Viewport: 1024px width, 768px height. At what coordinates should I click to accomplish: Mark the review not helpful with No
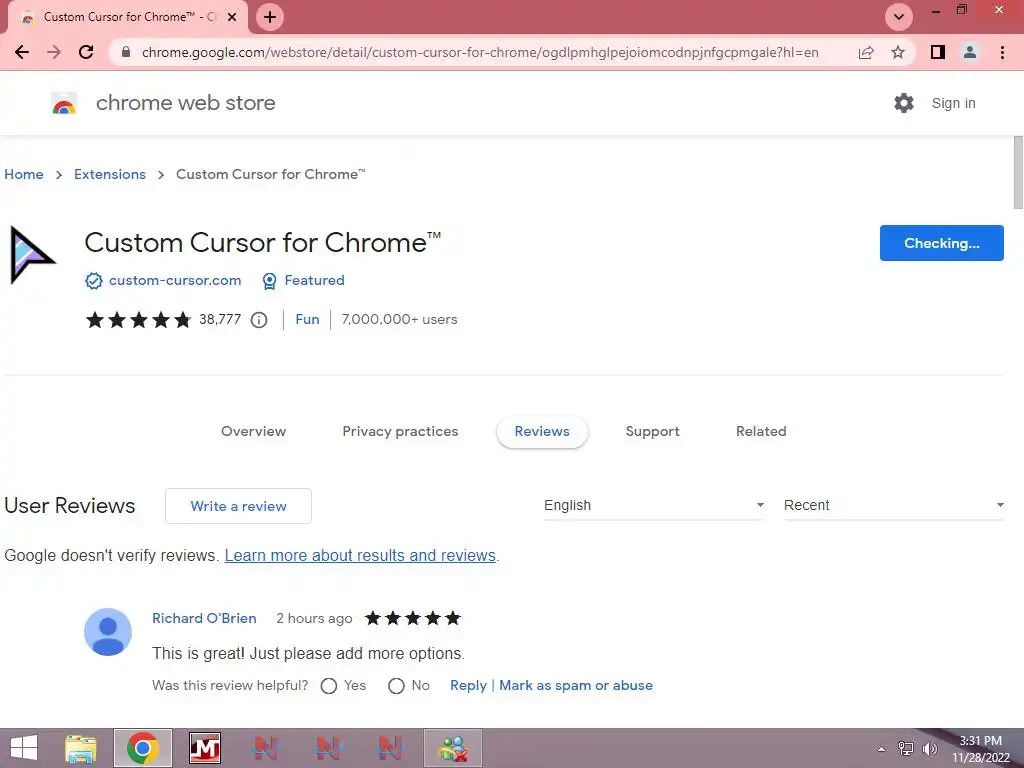point(396,686)
